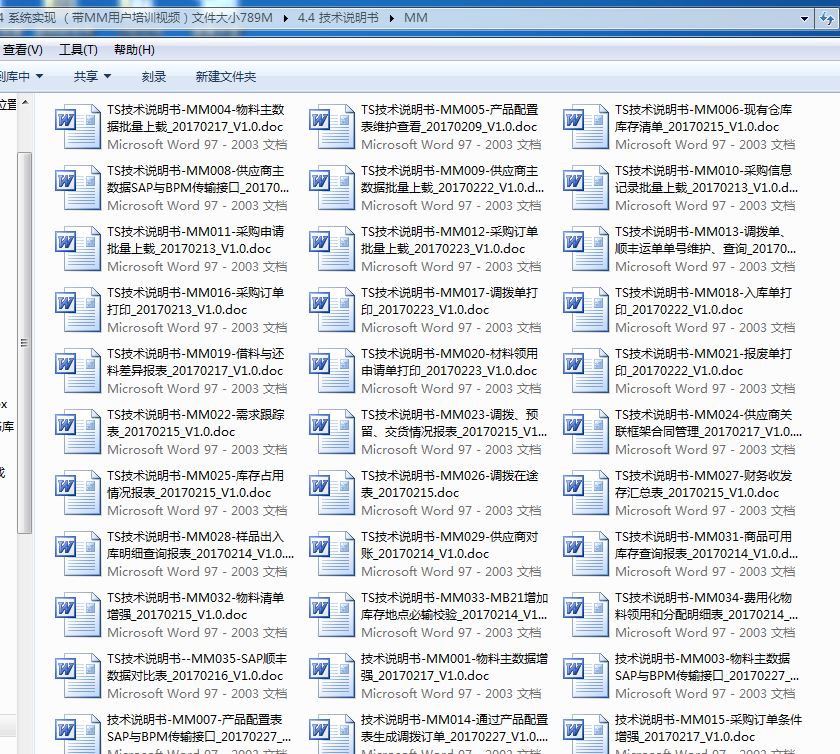Select file name 技术说明书-MM003-物料主数据SAP与BPM传输接口

coord(707,667)
